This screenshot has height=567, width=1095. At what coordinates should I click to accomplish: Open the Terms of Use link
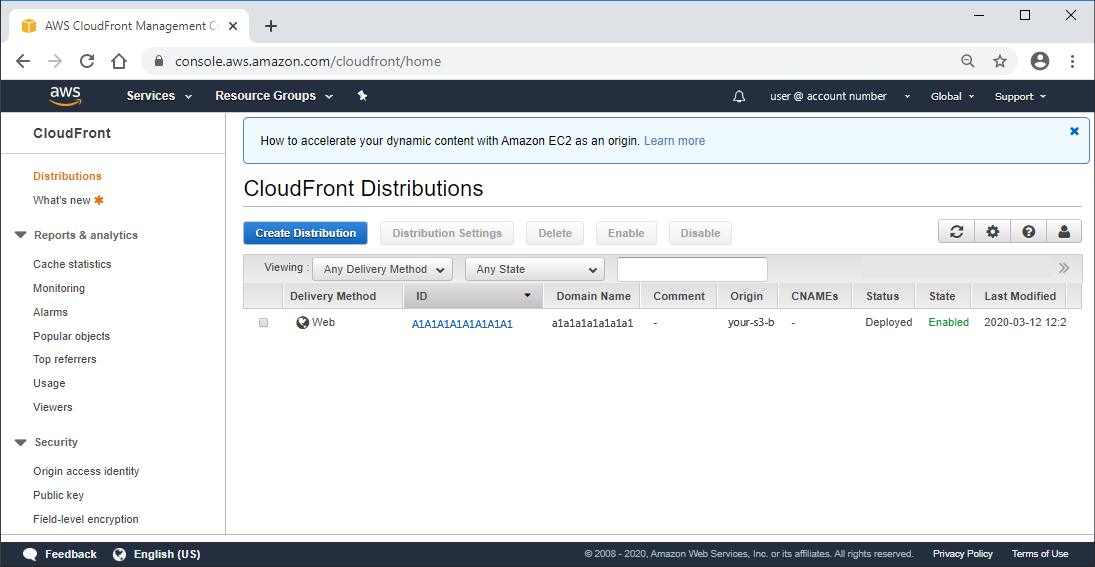[1040, 554]
